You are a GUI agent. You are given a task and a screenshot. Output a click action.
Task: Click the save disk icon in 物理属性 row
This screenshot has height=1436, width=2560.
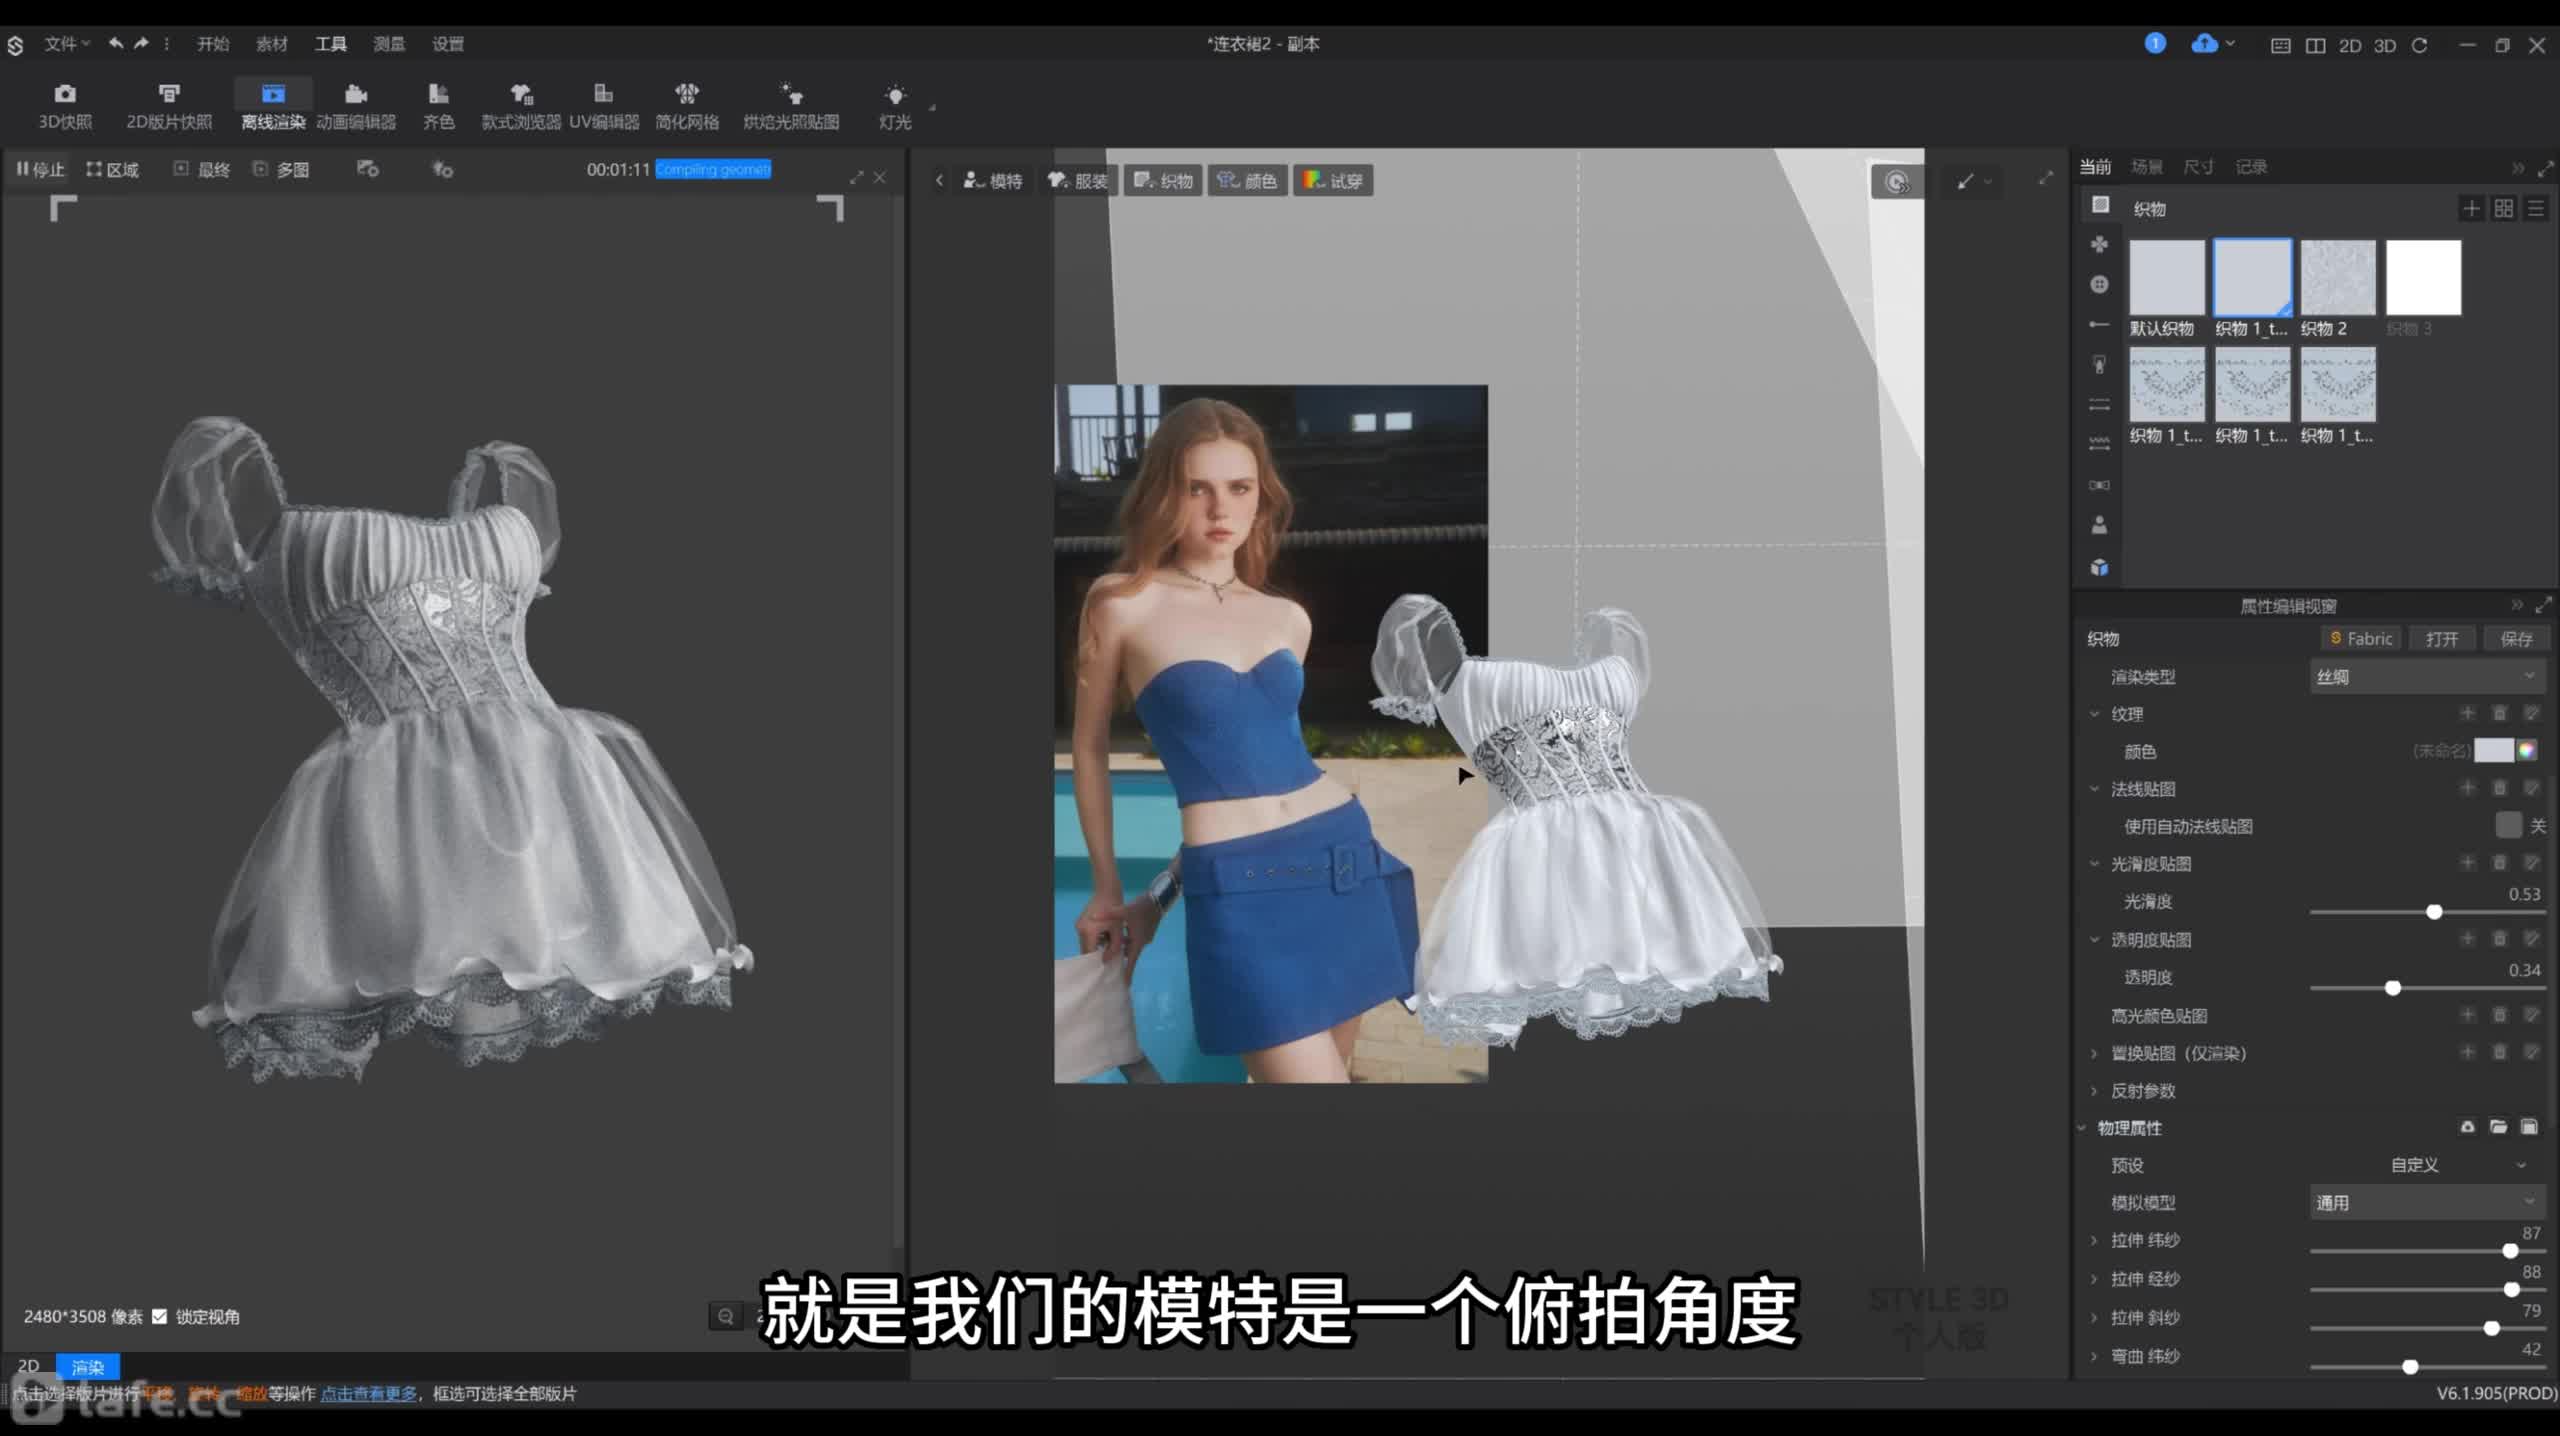click(2529, 1127)
